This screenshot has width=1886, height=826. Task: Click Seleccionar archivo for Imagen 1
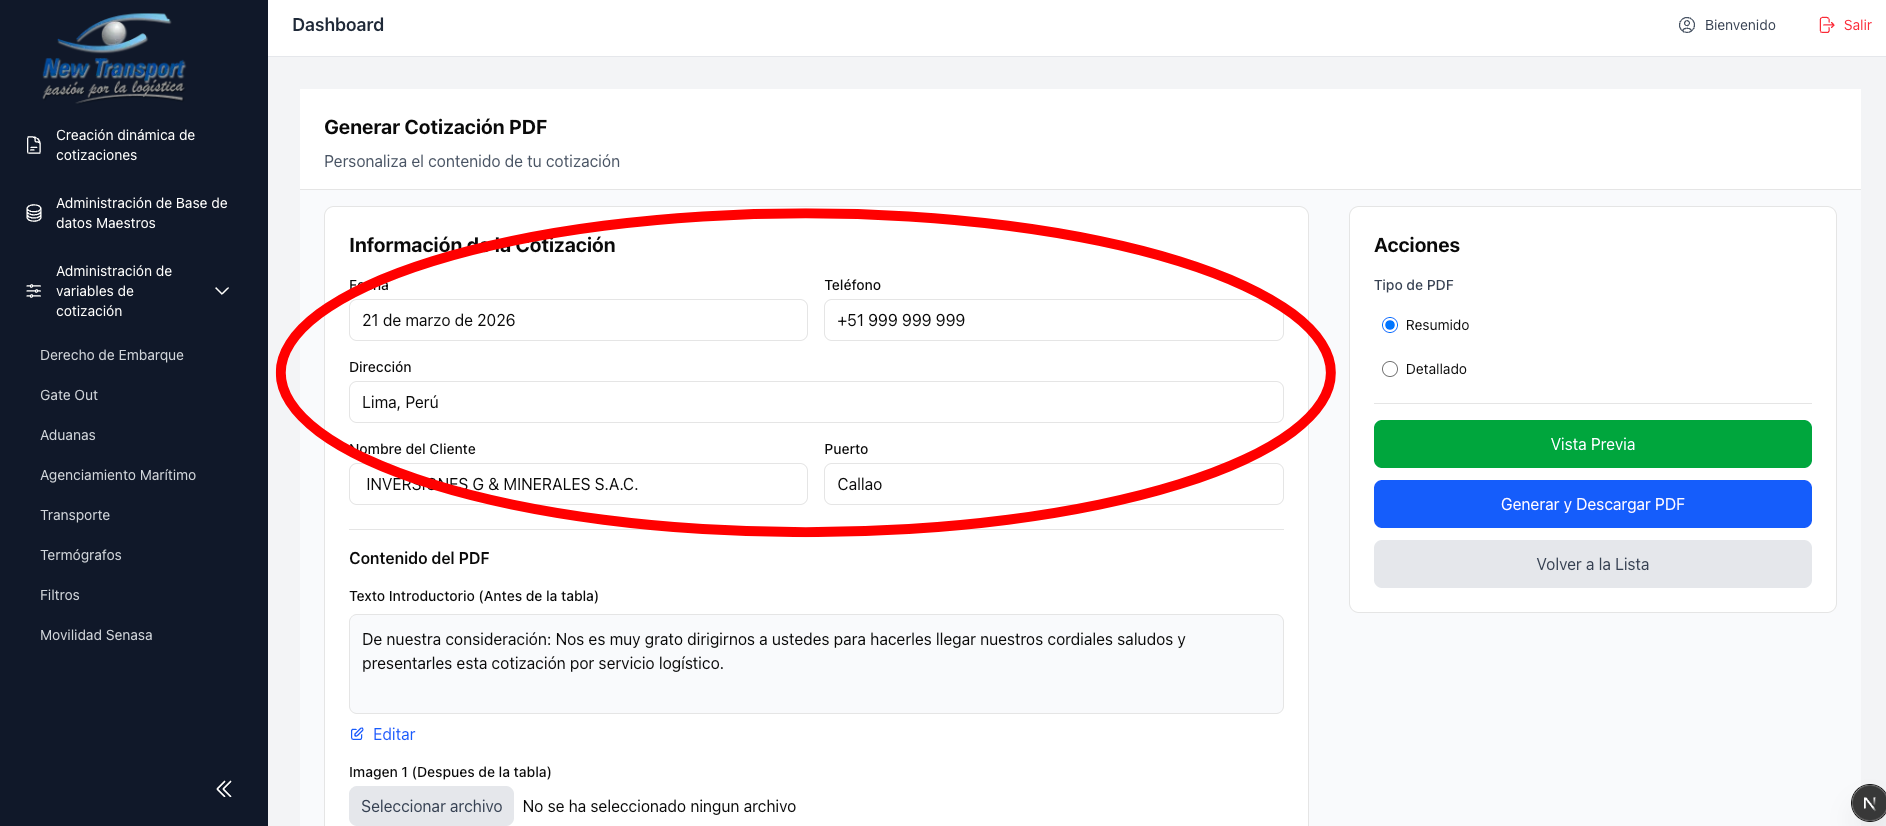click(431, 806)
